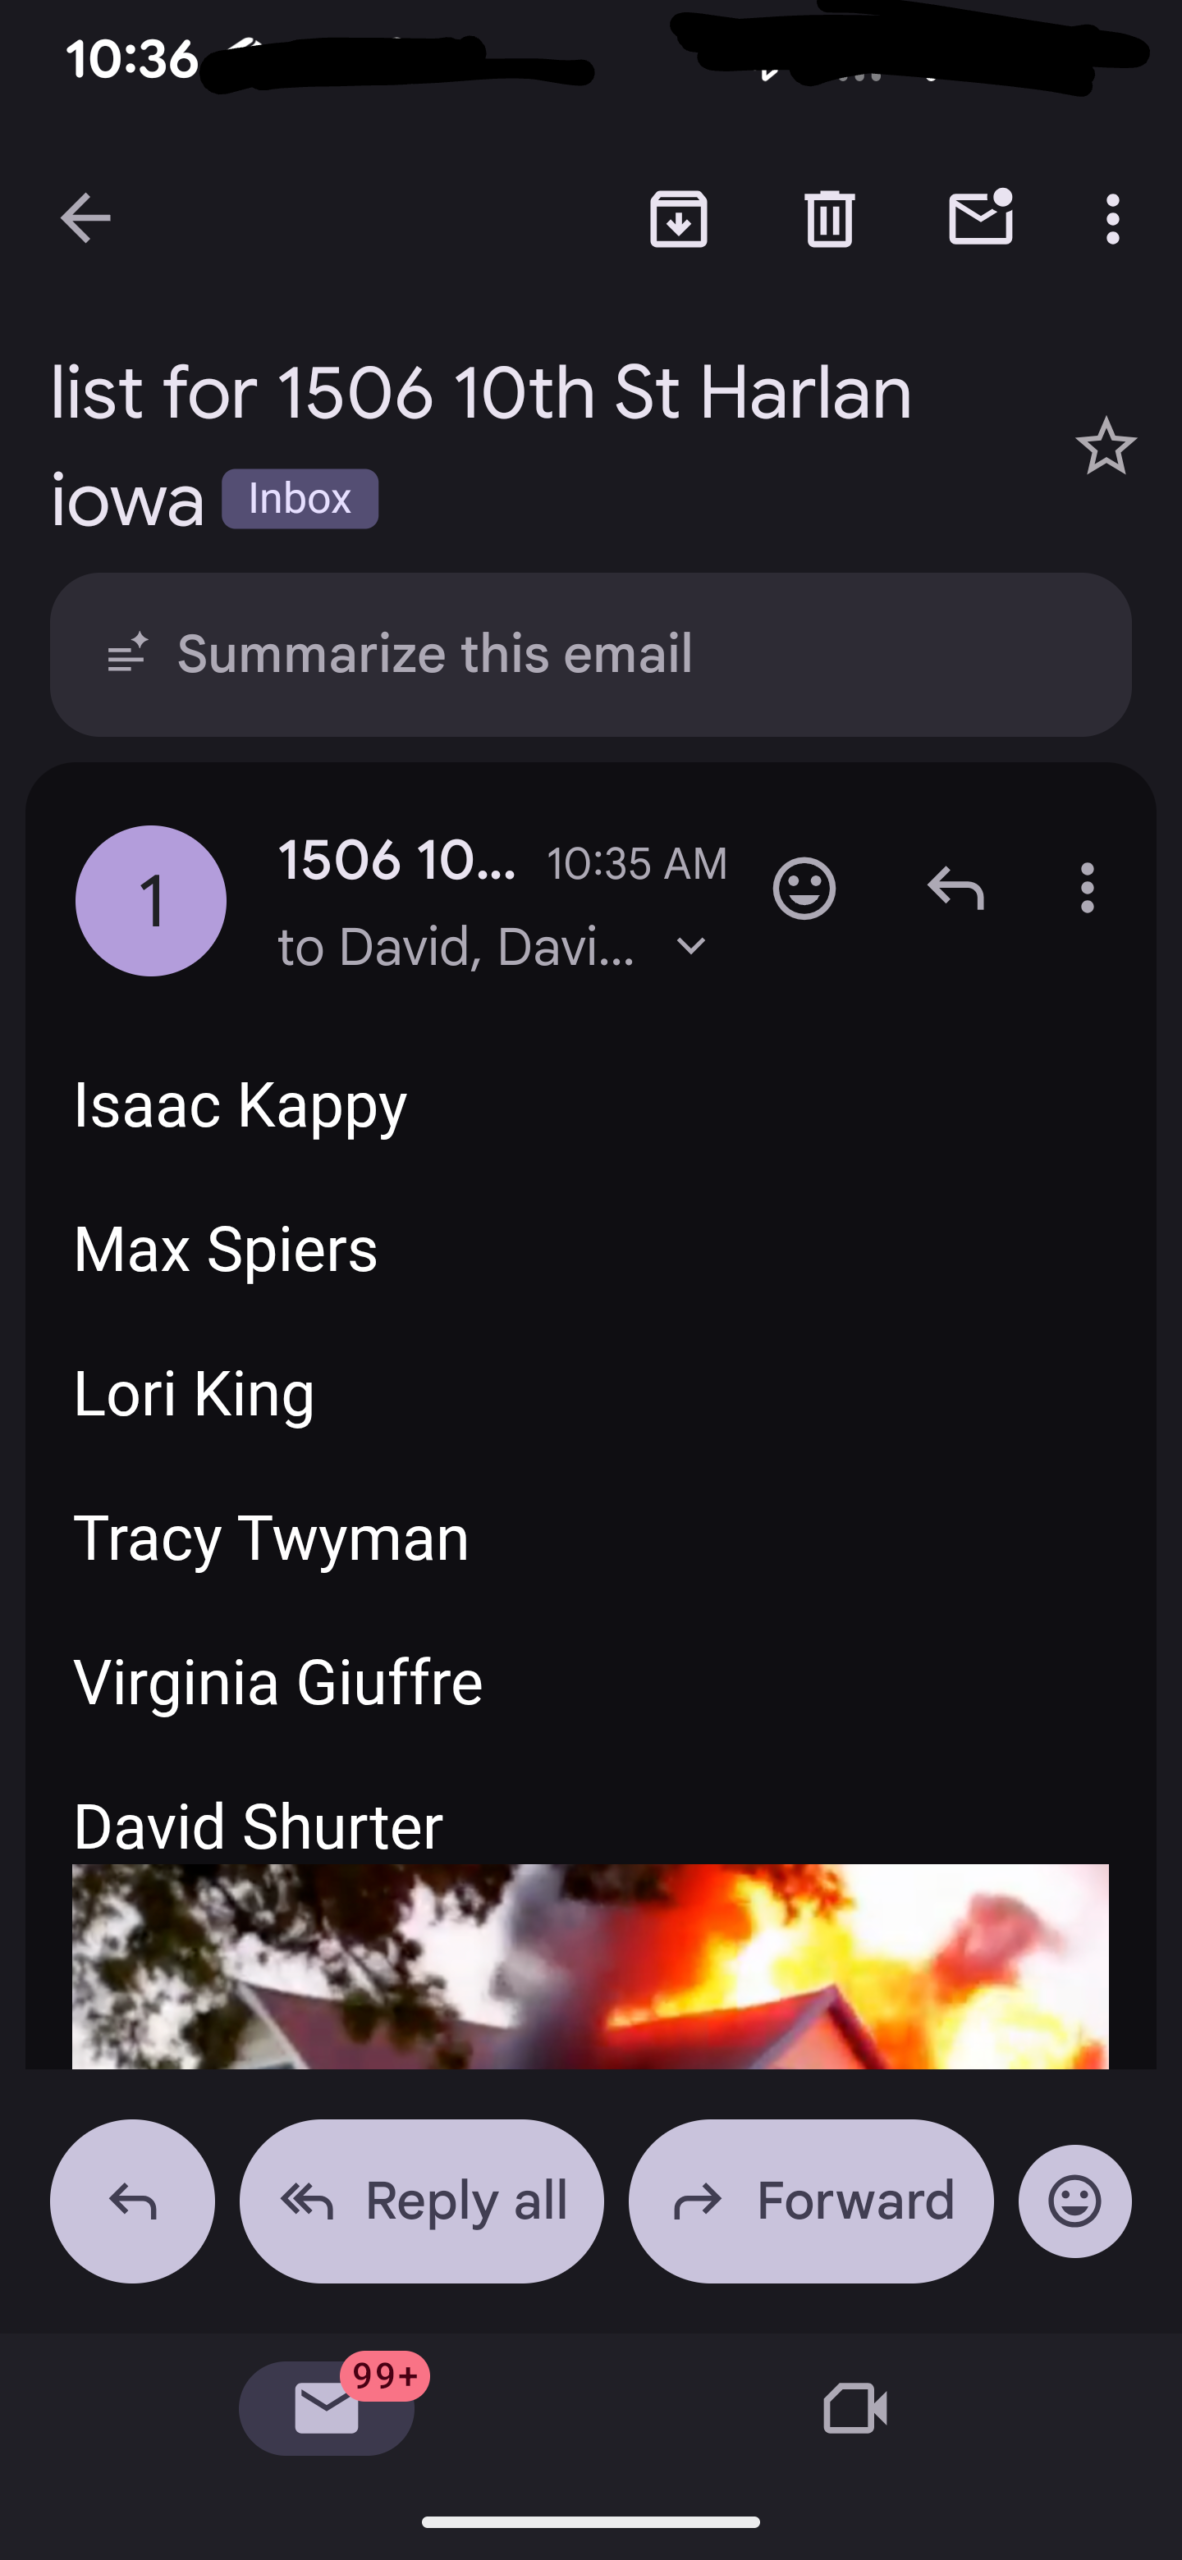Switch to the Mail tab
This screenshot has width=1182, height=2560.
point(327,2408)
